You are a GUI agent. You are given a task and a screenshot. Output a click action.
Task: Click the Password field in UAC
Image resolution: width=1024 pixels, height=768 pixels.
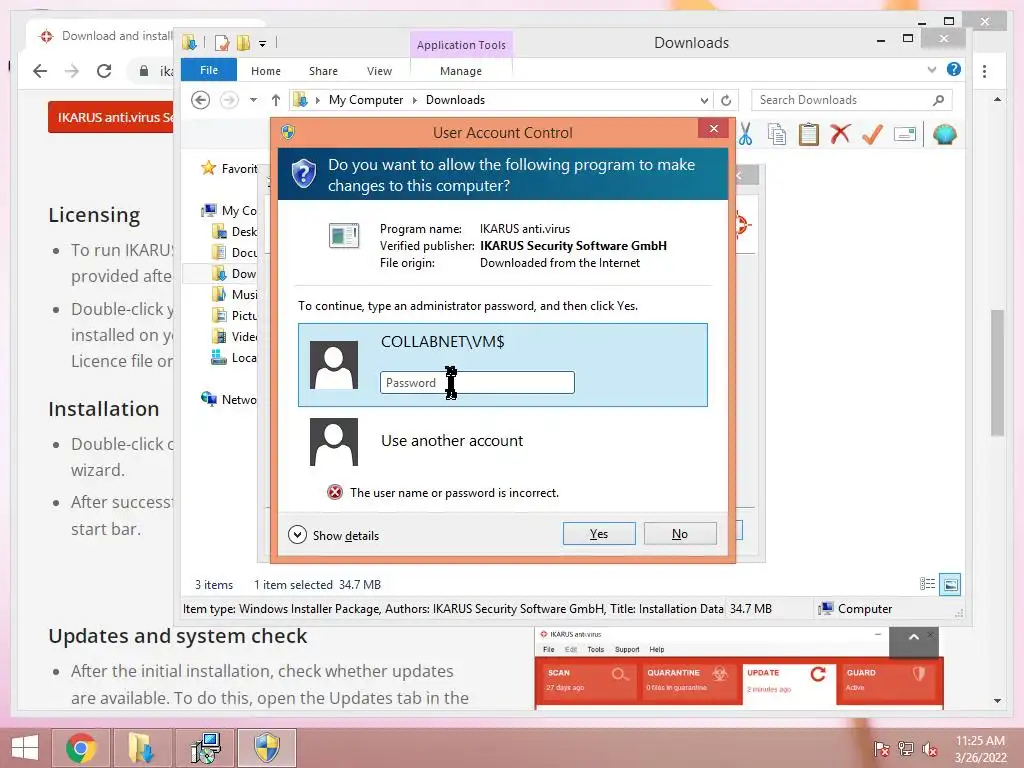coord(477,383)
